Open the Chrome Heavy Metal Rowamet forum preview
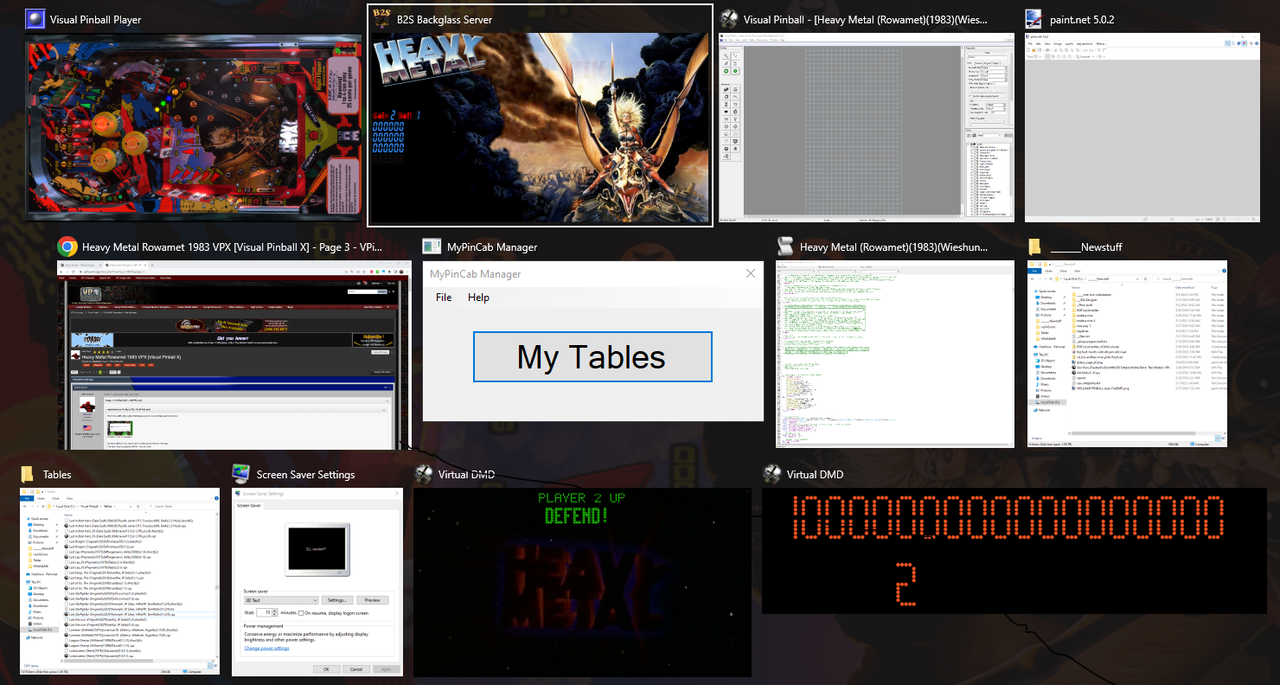Image resolution: width=1280 pixels, height=685 pixels. click(x=234, y=355)
